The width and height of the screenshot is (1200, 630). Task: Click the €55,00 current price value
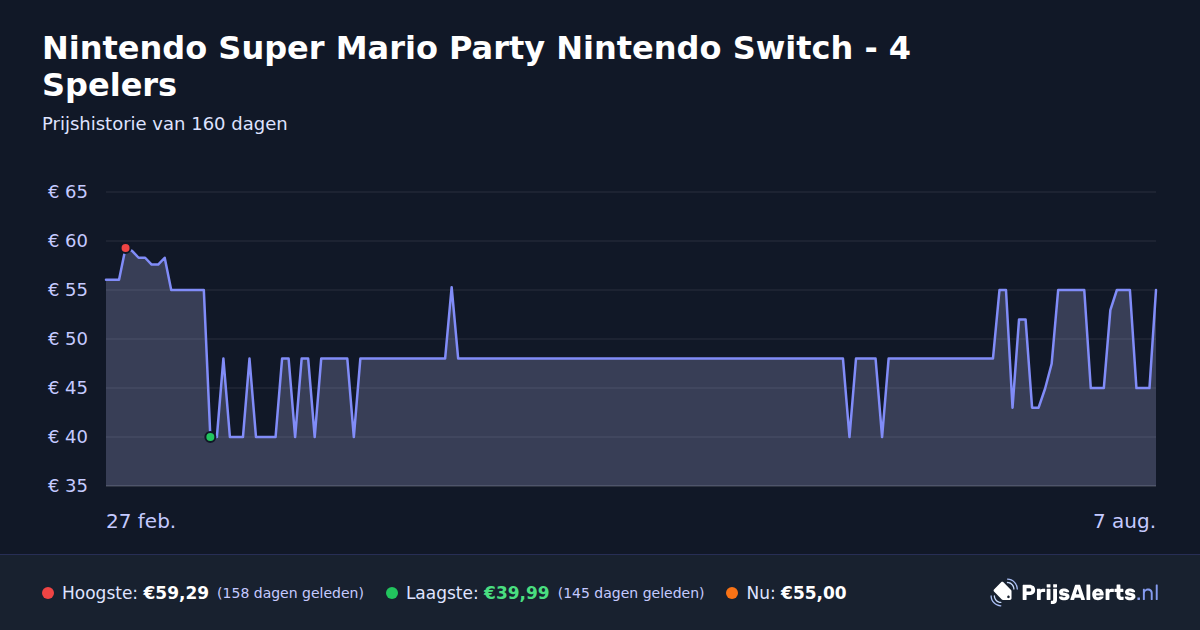(813, 593)
